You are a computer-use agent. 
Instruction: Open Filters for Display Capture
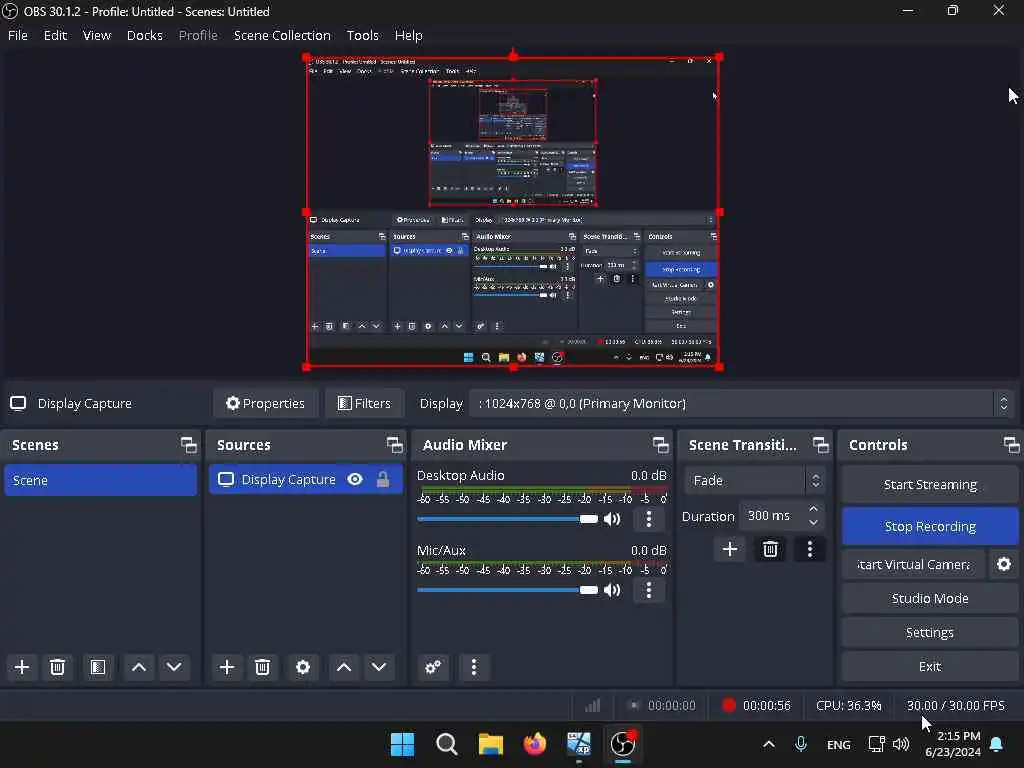point(364,404)
